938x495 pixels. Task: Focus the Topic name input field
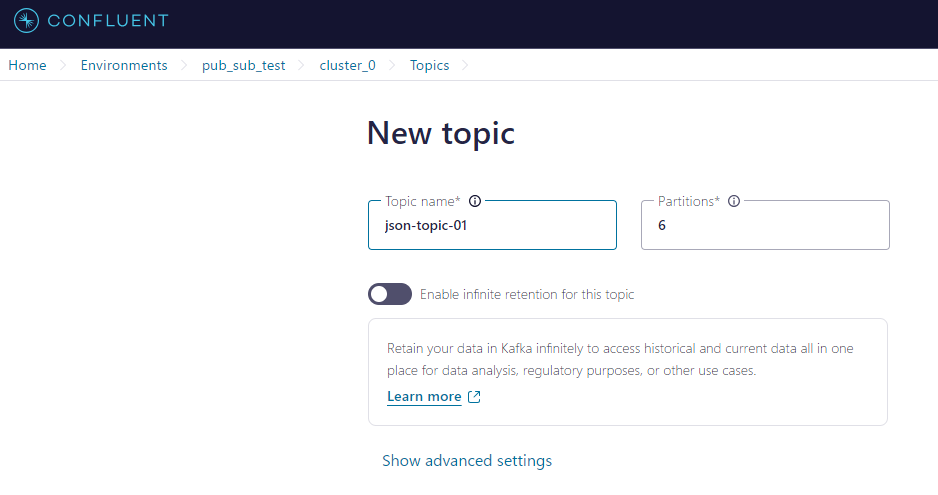click(x=492, y=225)
